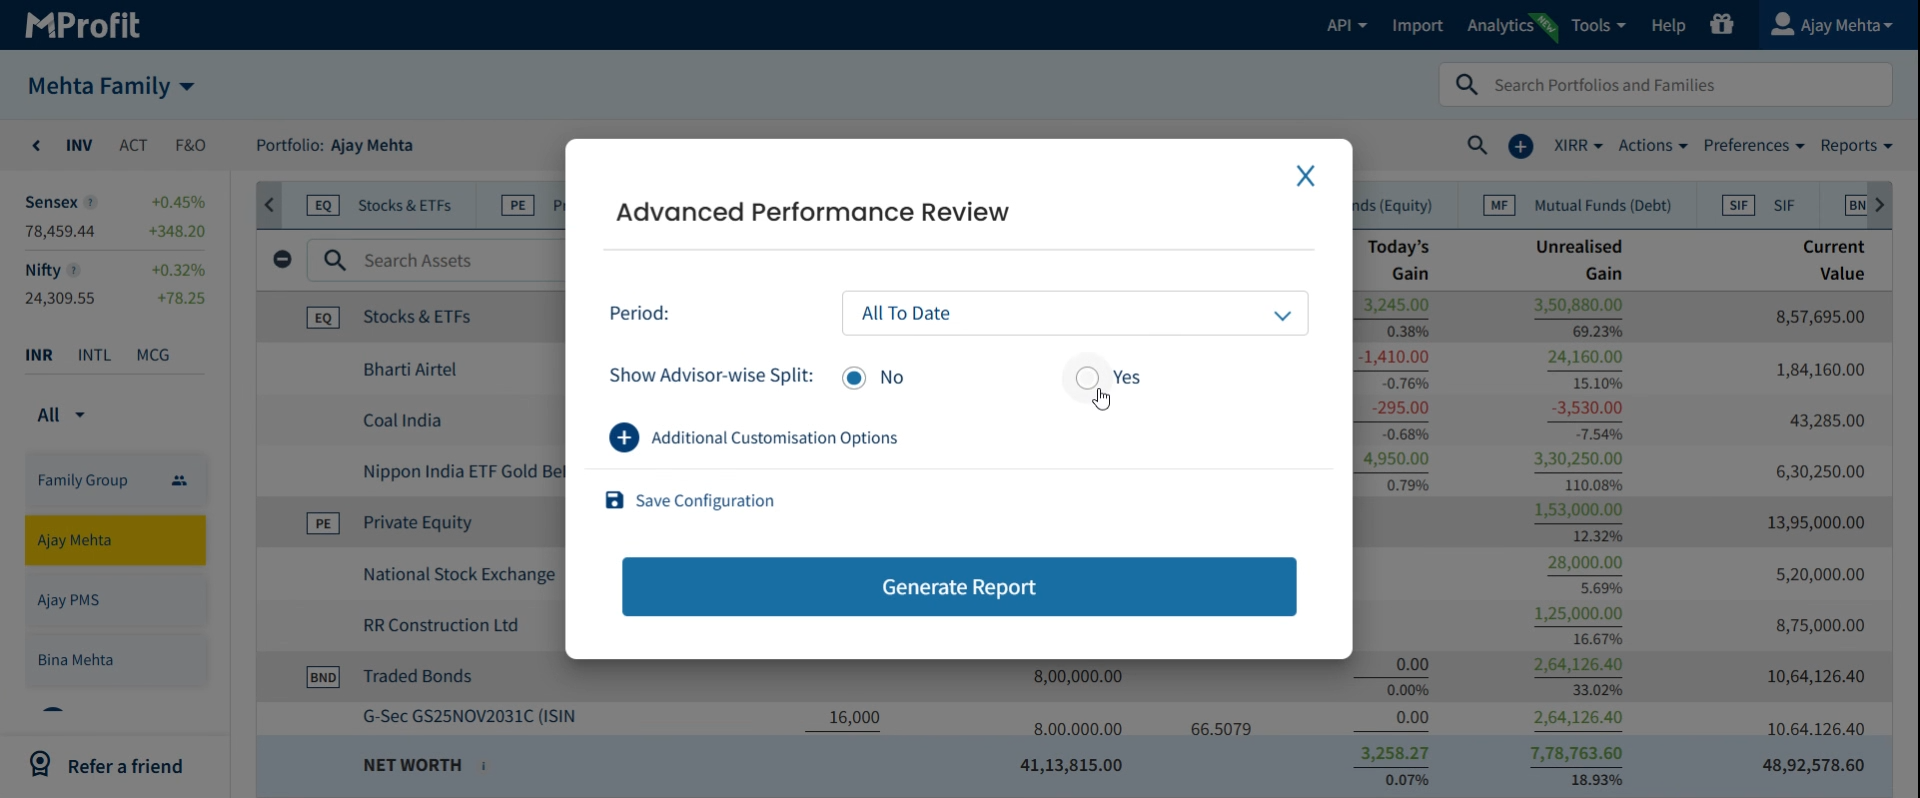Click the Search Portfolios and Families field
1920x798 pixels.
click(x=1666, y=85)
